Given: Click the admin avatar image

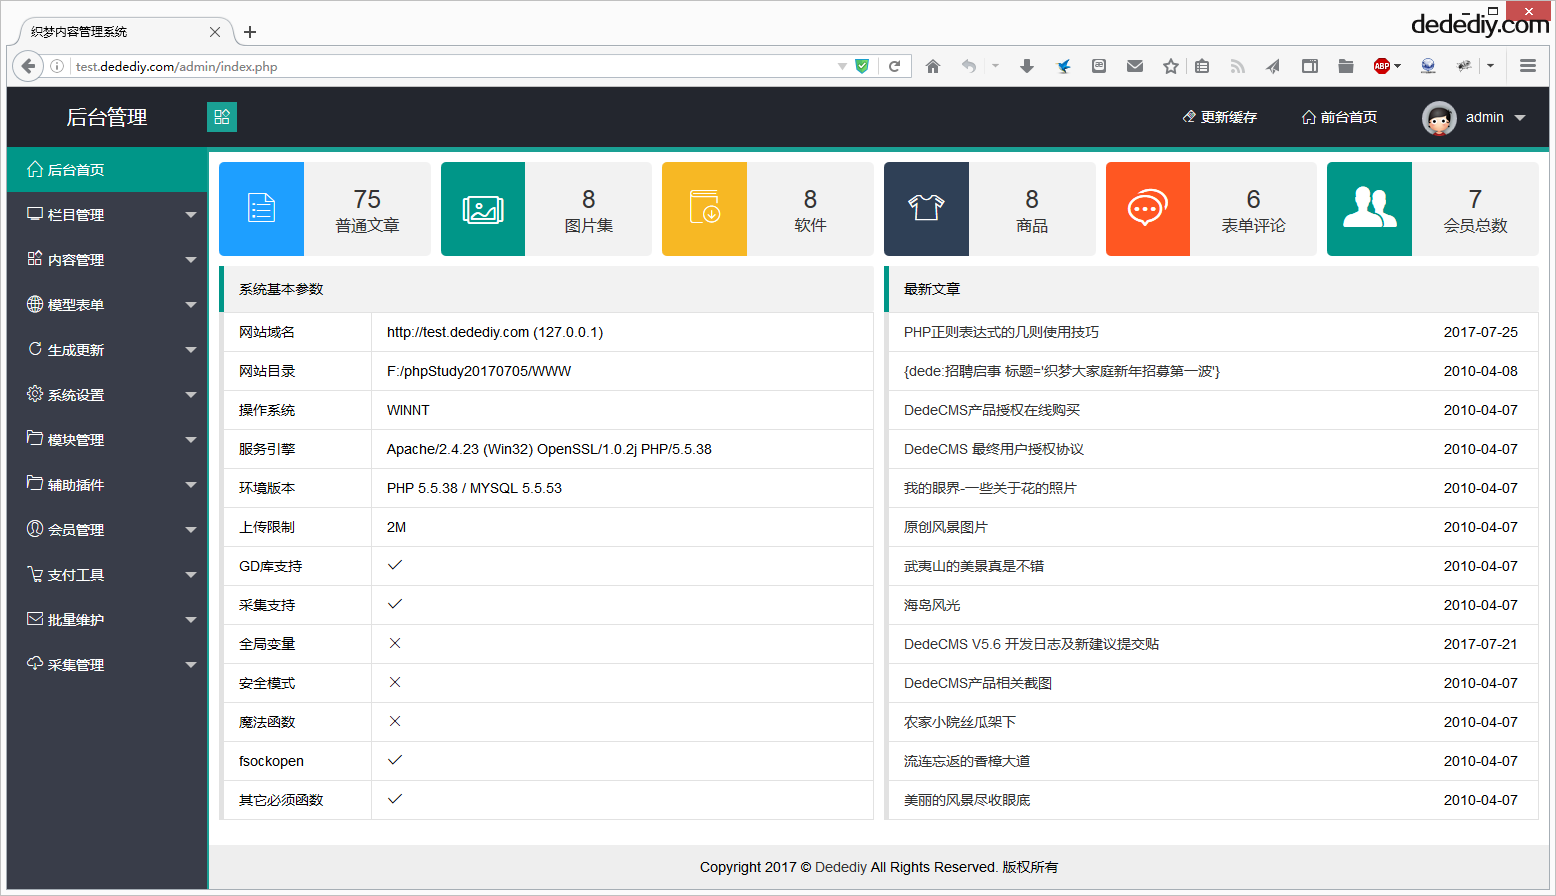Looking at the screenshot, I should click(1439, 117).
